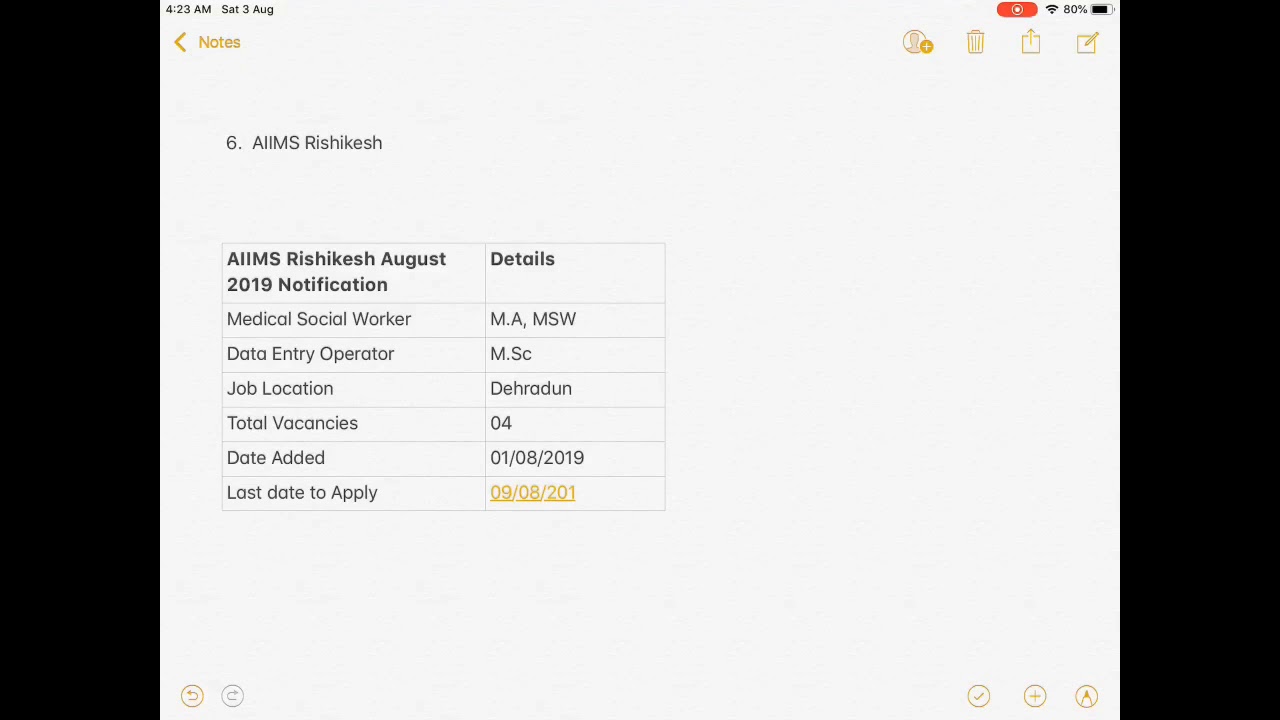Tap the undo arrow icon
Screen dimensions: 1280x720
[x=192, y=696]
